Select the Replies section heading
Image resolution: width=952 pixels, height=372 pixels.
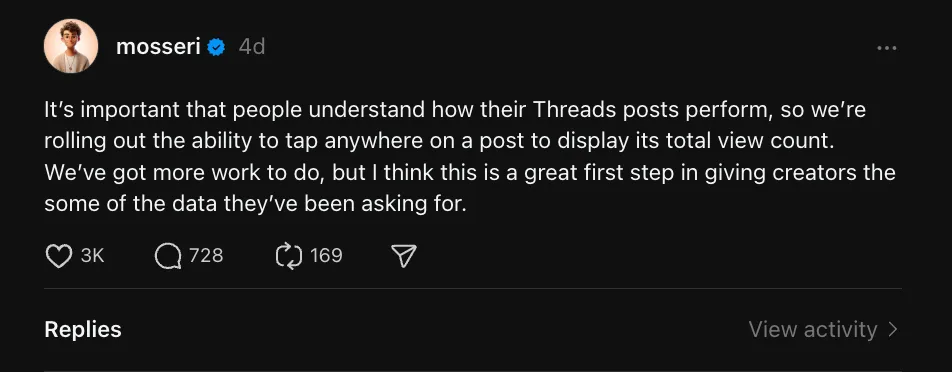click(x=83, y=330)
